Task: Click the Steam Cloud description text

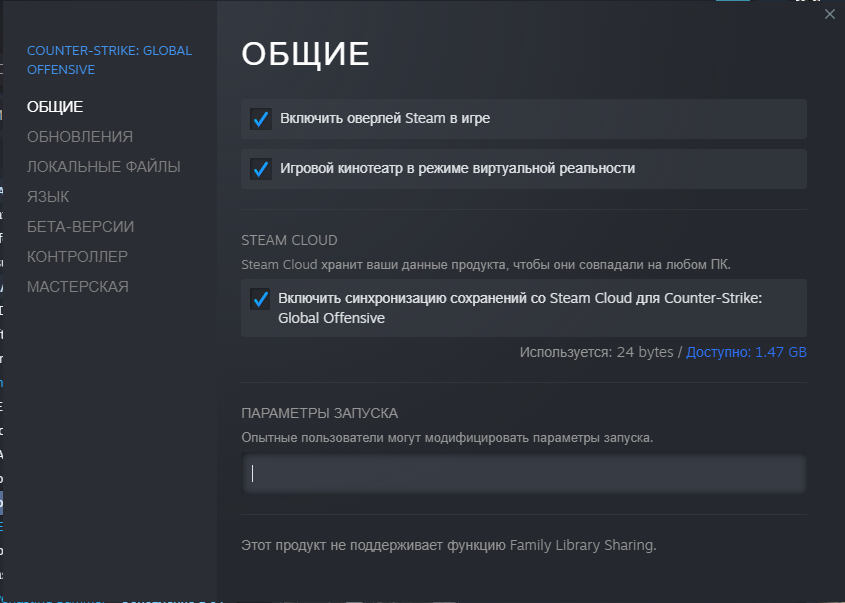Action: click(486, 265)
